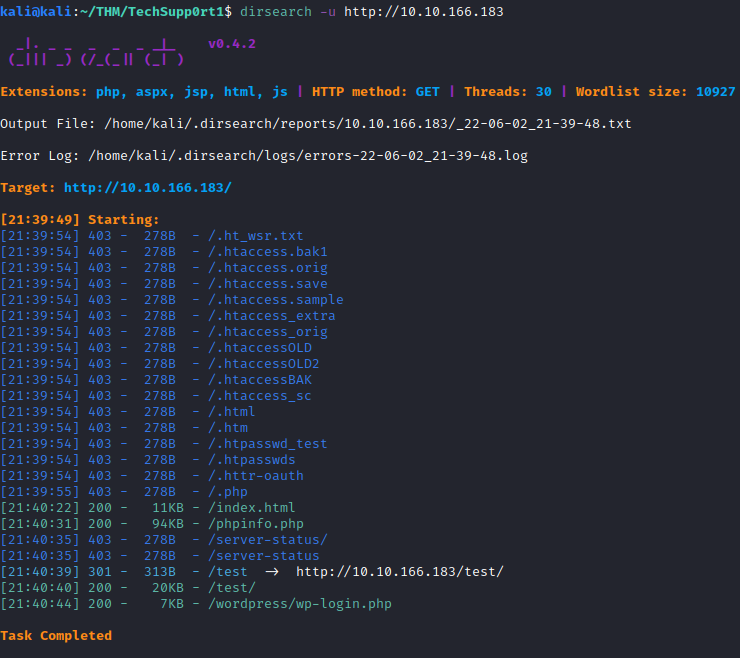Follow the redirect URL ending in /test/

(x=399, y=572)
